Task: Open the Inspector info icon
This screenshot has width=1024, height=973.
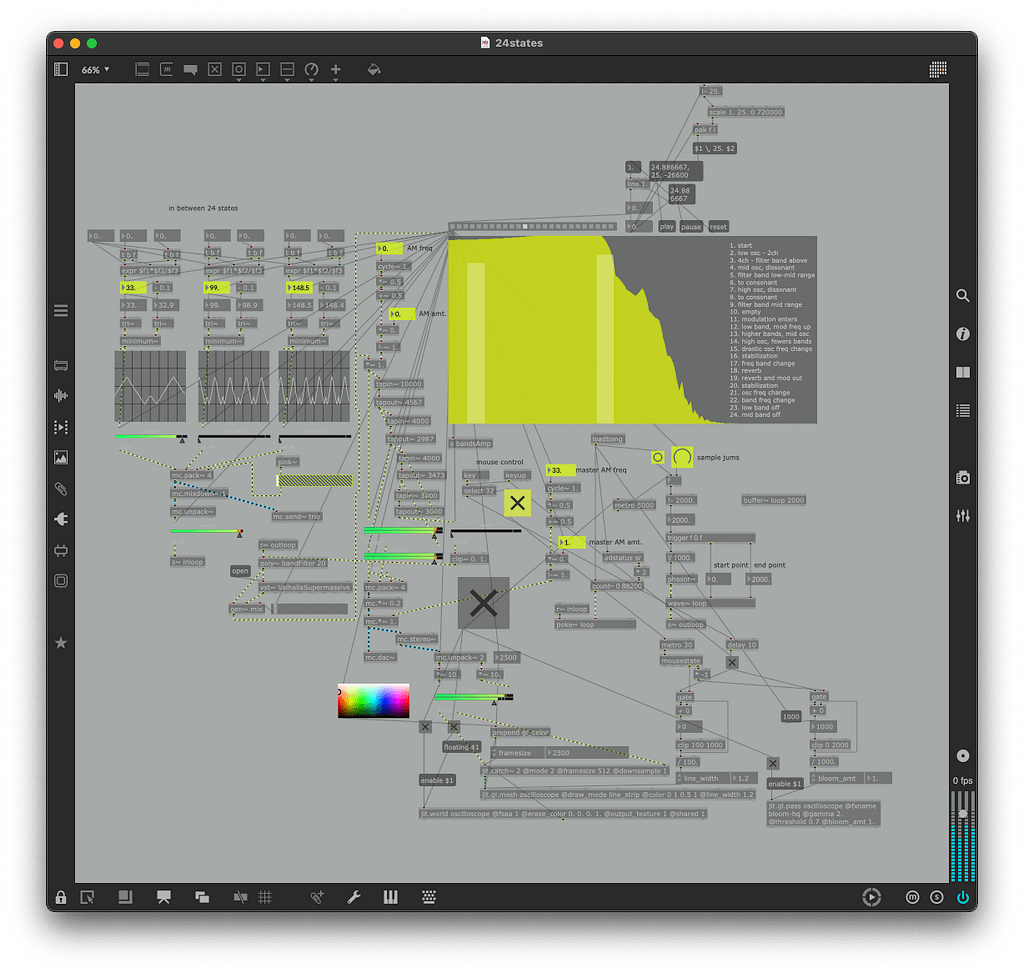Action: 962,334
